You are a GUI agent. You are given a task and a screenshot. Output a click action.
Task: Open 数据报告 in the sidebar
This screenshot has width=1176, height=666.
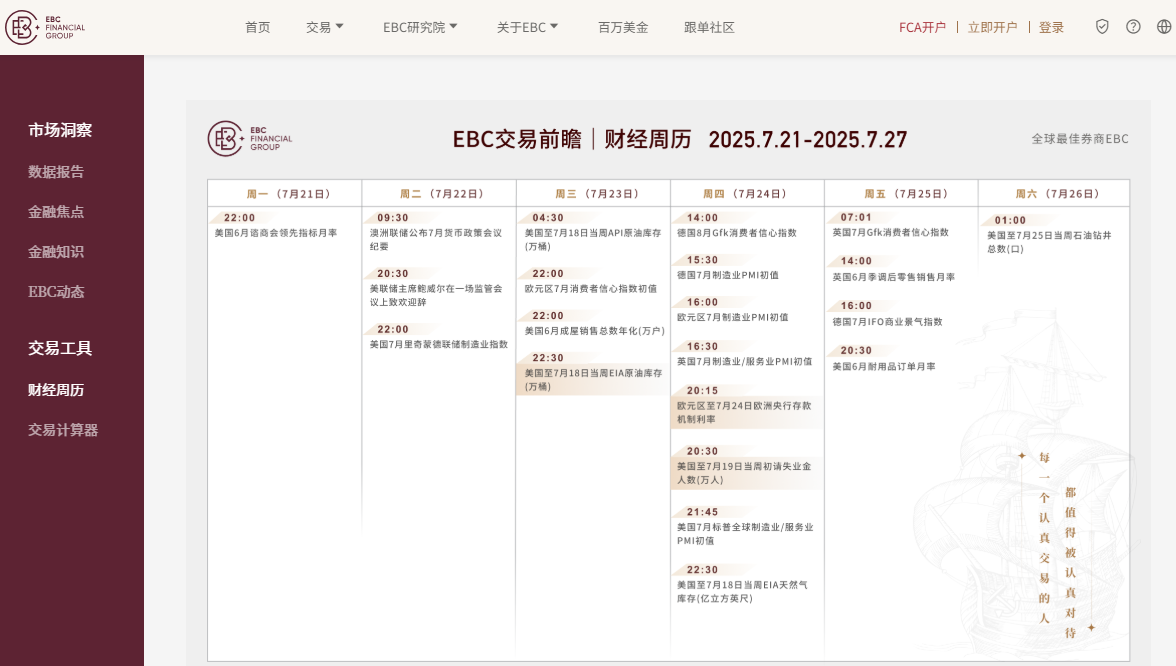tap(56, 172)
